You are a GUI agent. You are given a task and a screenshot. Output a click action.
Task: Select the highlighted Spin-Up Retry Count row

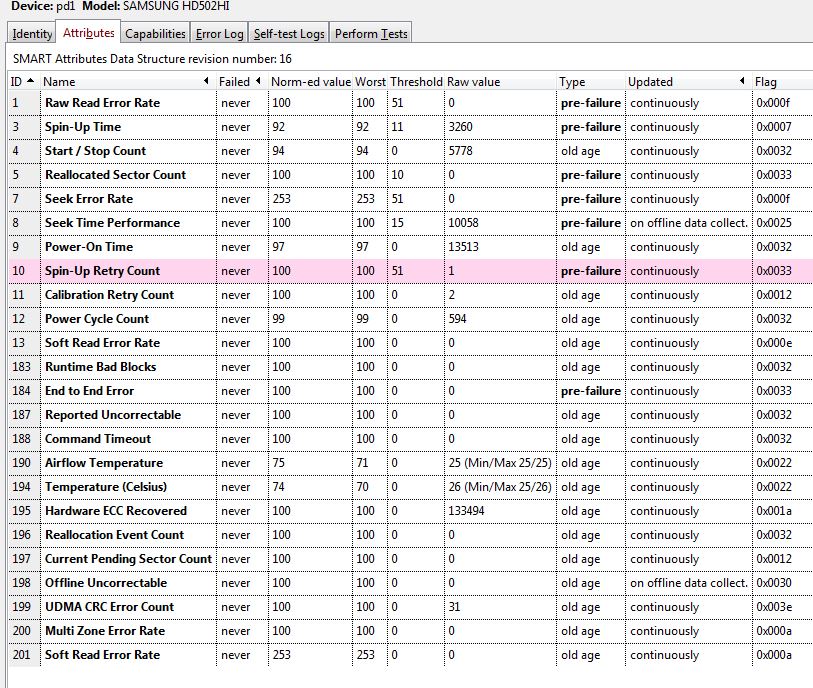tap(102, 271)
